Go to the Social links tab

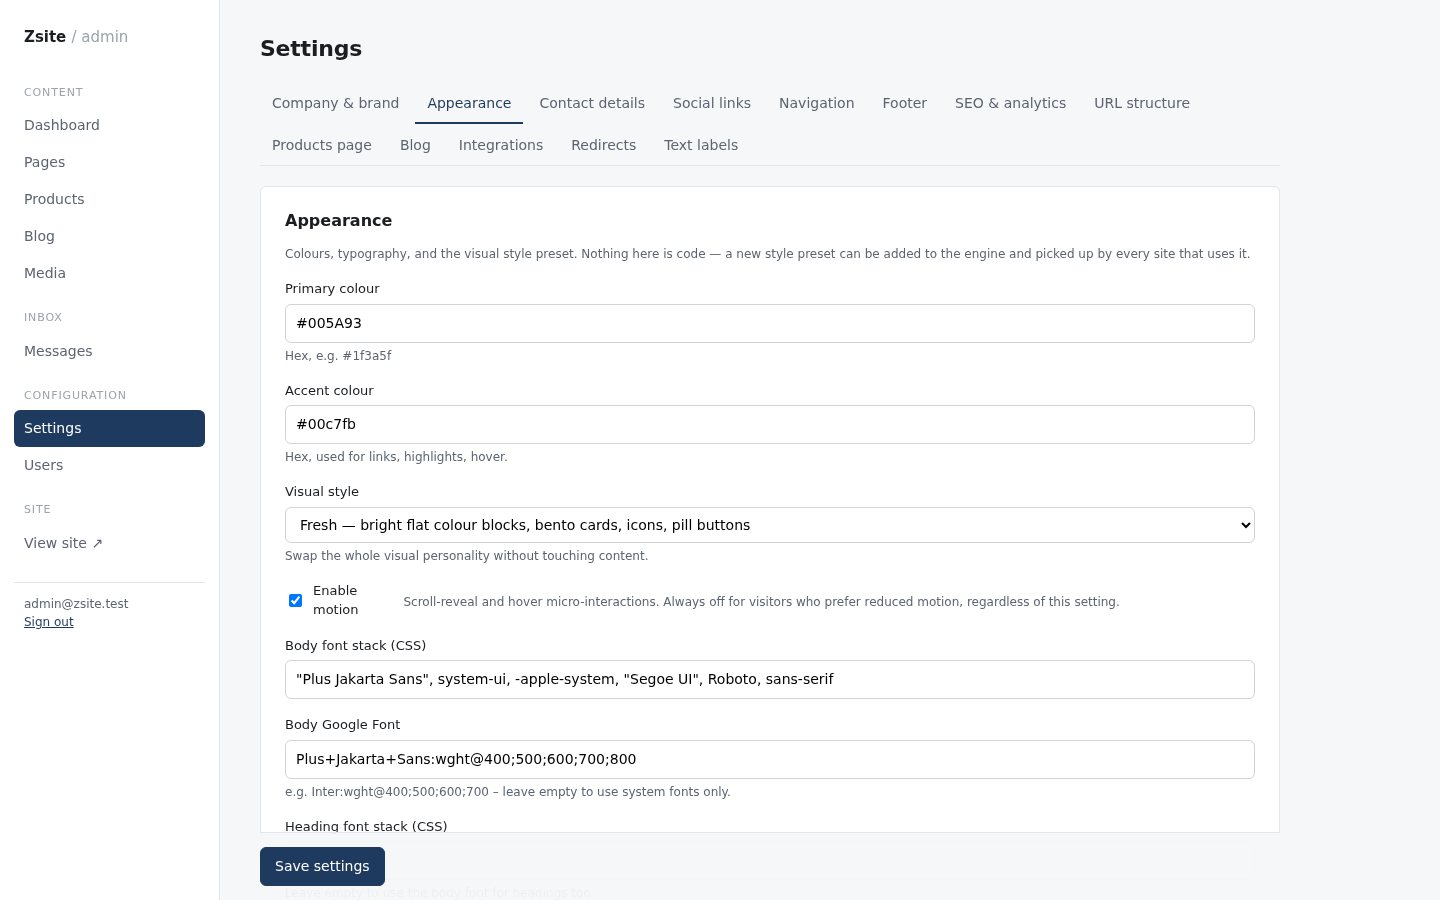pyautogui.click(x=712, y=103)
